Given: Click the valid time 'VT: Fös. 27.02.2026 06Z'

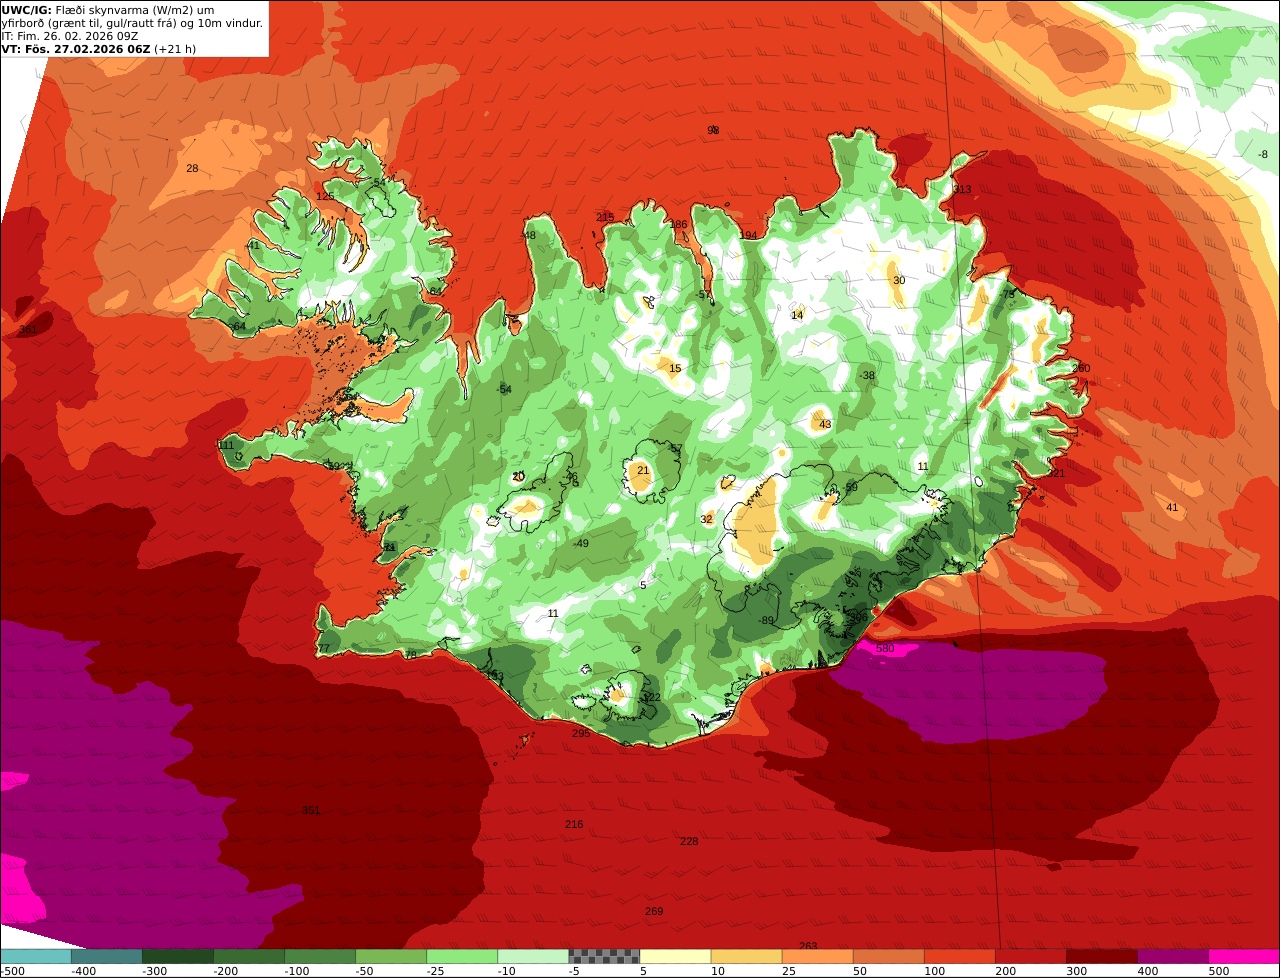Looking at the screenshot, I should coord(75,48).
